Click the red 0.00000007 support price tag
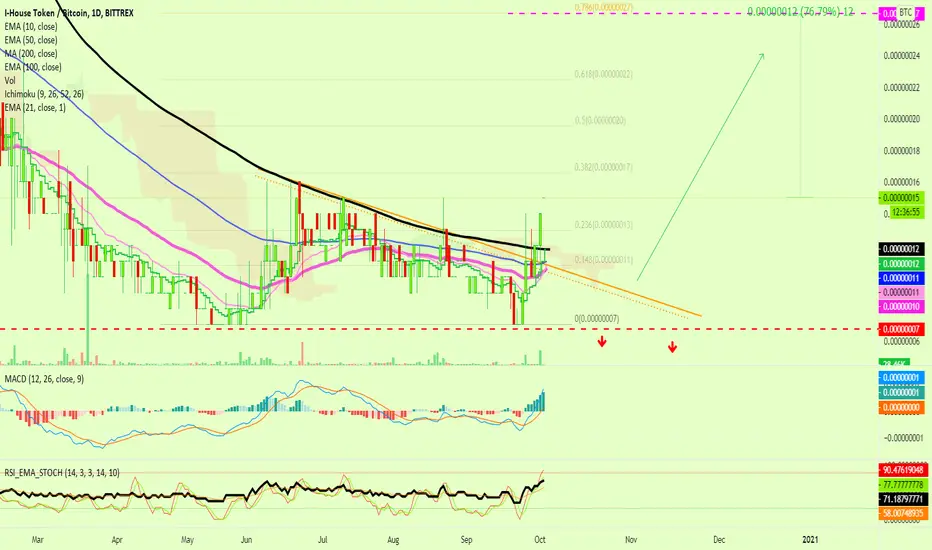The image size is (932, 550). [901, 329]
